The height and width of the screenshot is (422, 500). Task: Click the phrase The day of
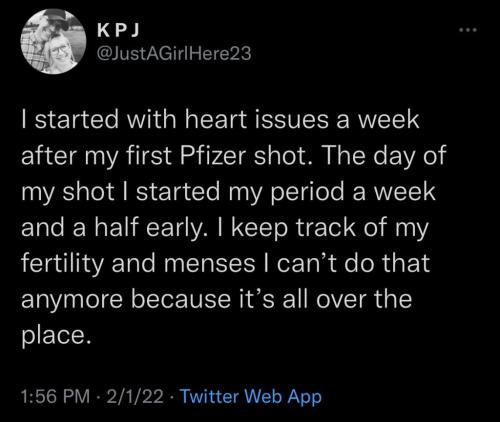(x=383, y=156)
